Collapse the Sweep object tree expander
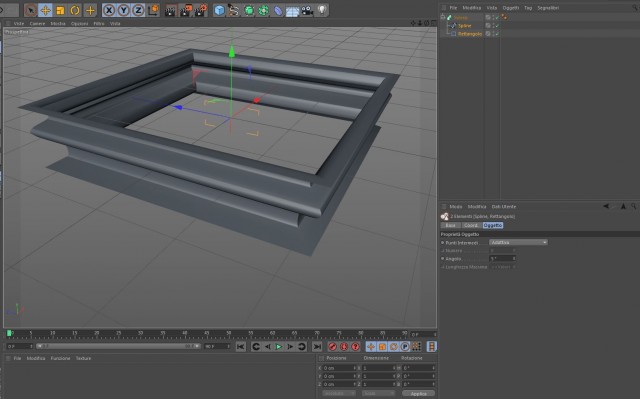Screen dimensions: 640x399 point(443,17)
